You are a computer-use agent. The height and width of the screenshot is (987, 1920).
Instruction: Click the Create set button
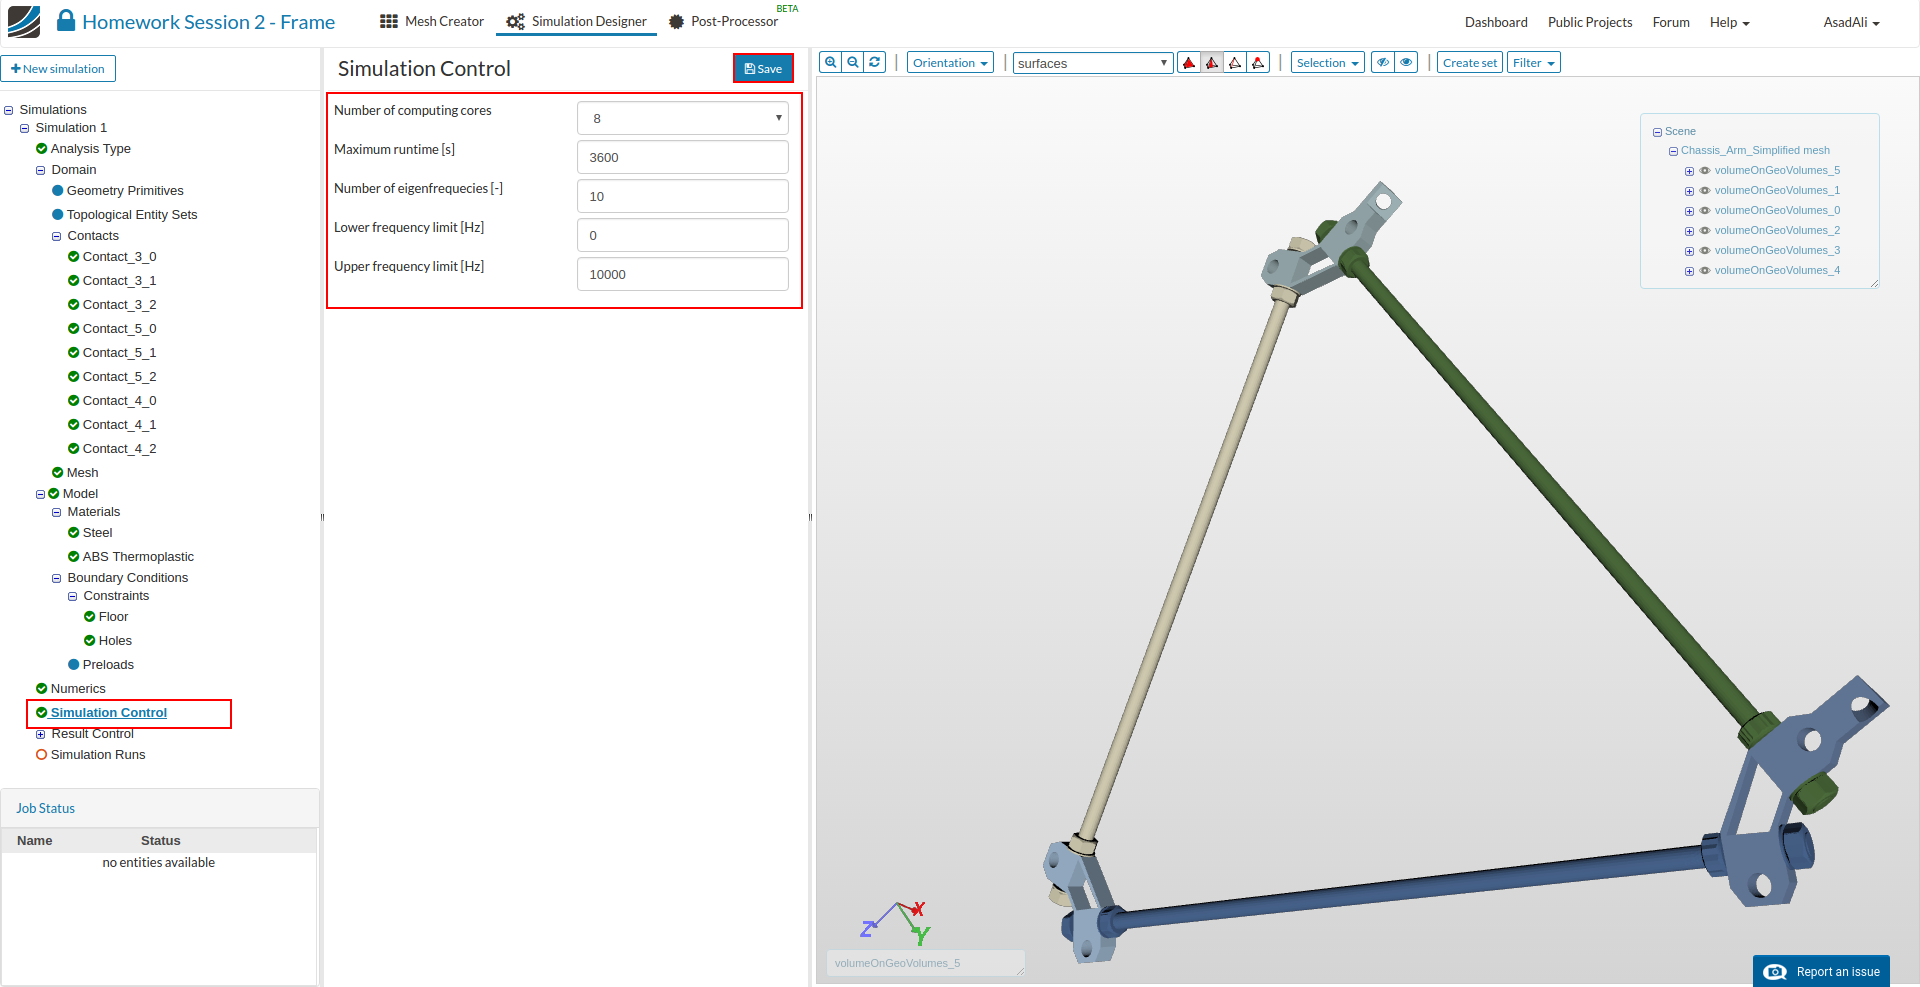click(x=1470, y=63)
